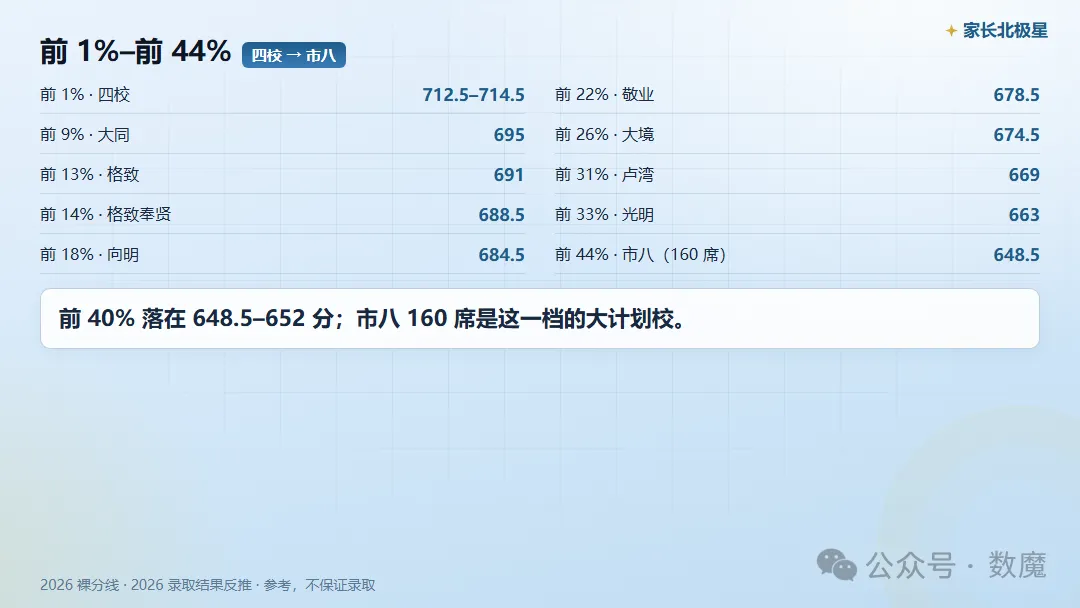Click the star icon beside 家长北极星
1080x608 pixels.
951,30
